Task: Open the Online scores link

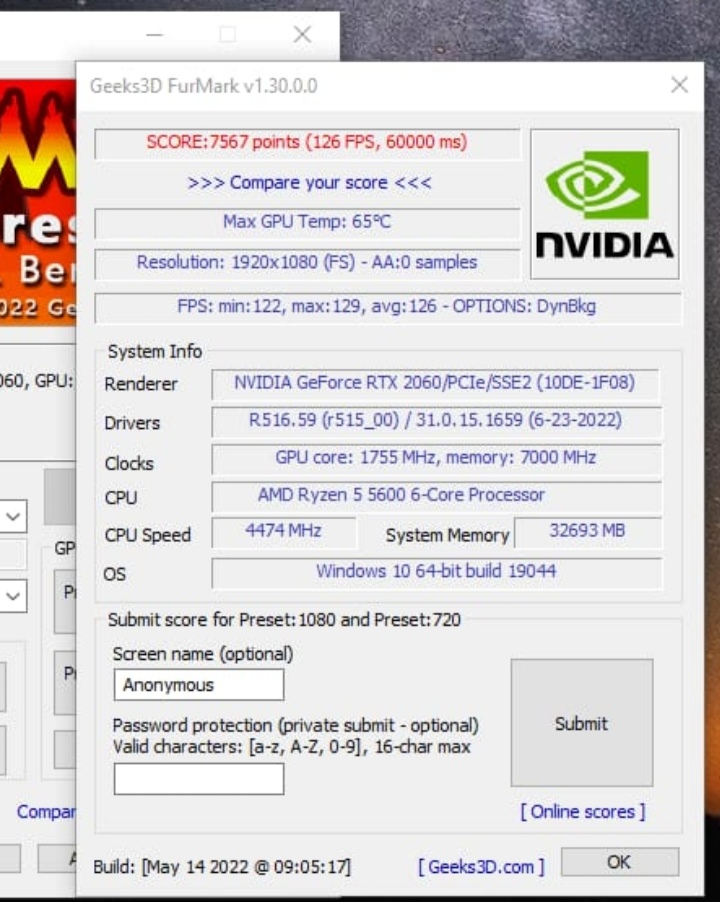Action: (x=583, y=812)
